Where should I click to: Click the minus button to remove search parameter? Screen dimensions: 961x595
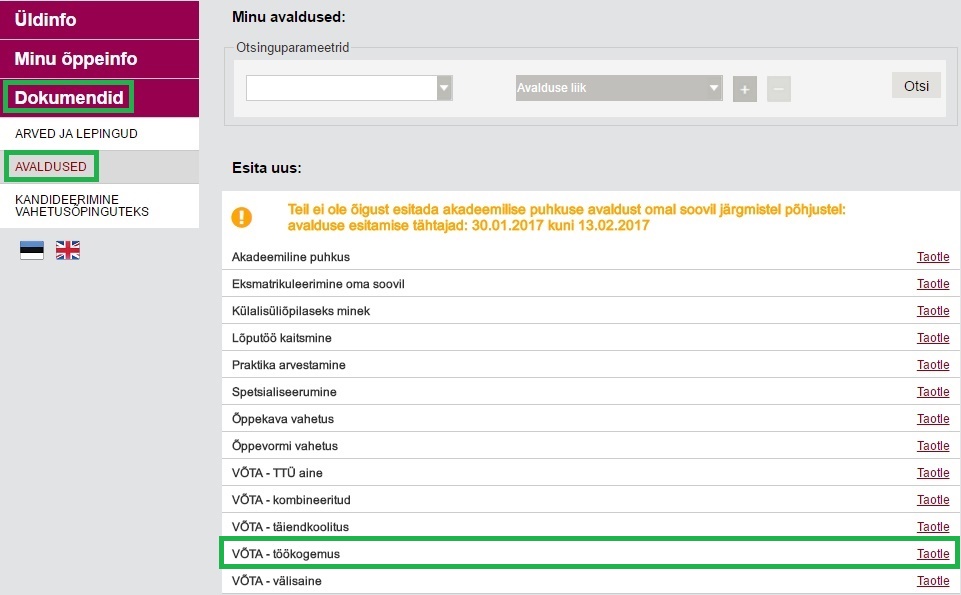click(x=778, y=89)
